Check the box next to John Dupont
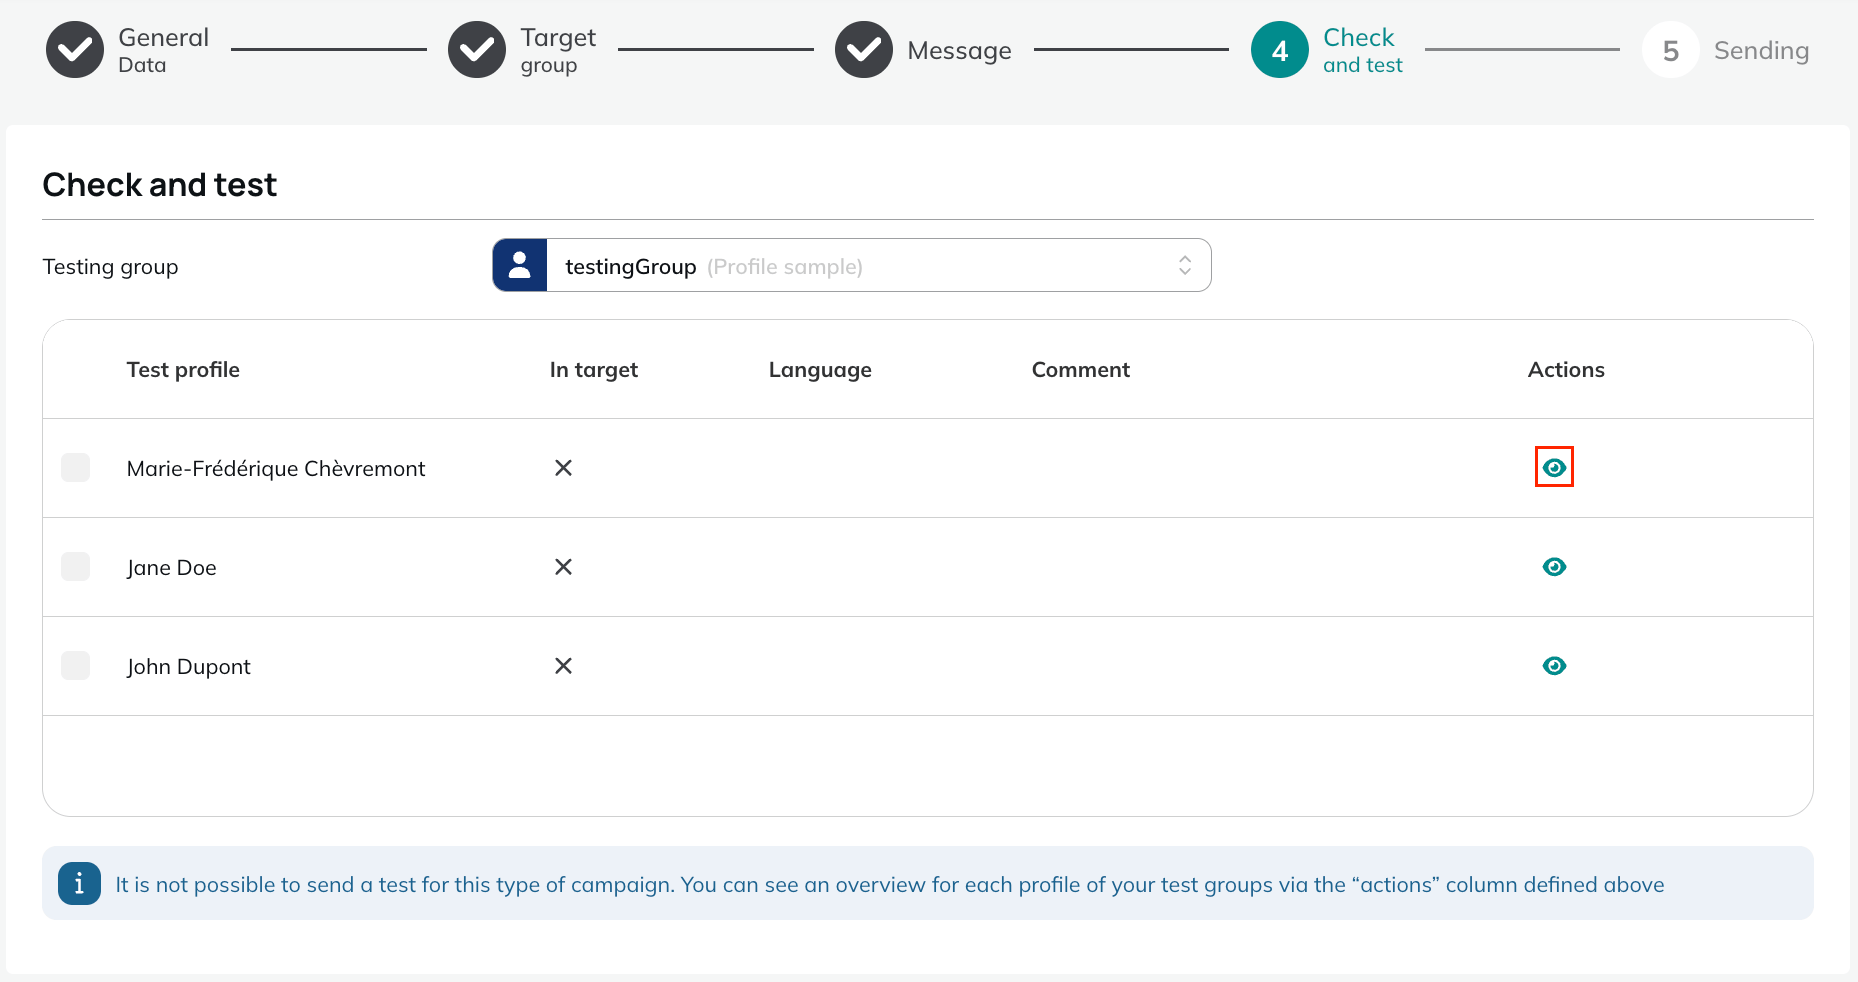This screenshot has height=982, width=1858. point(75,665)
